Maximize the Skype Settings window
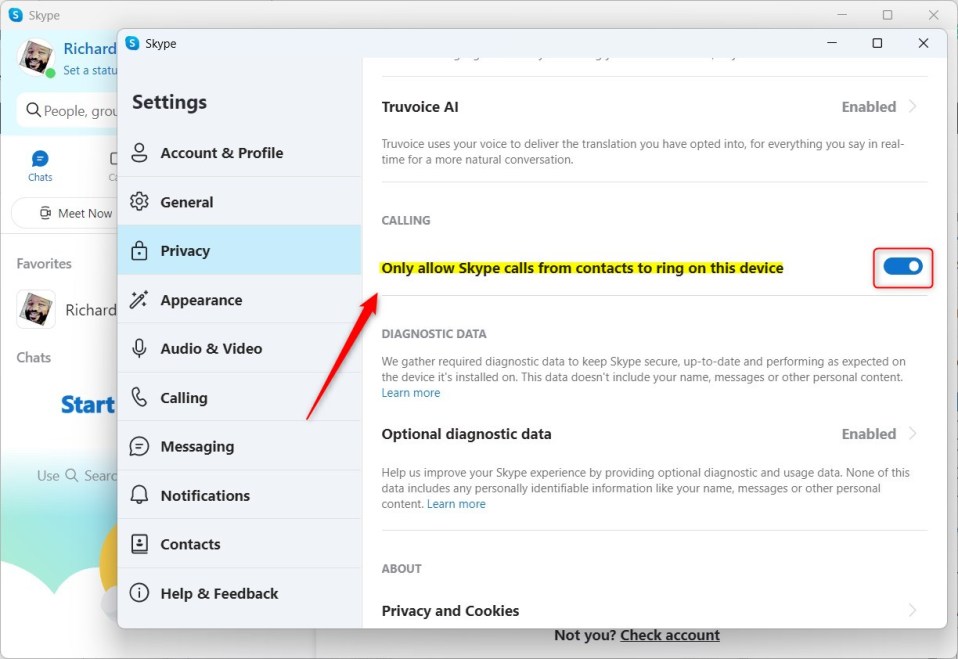958x659 pixels. [x=877, y=43]
